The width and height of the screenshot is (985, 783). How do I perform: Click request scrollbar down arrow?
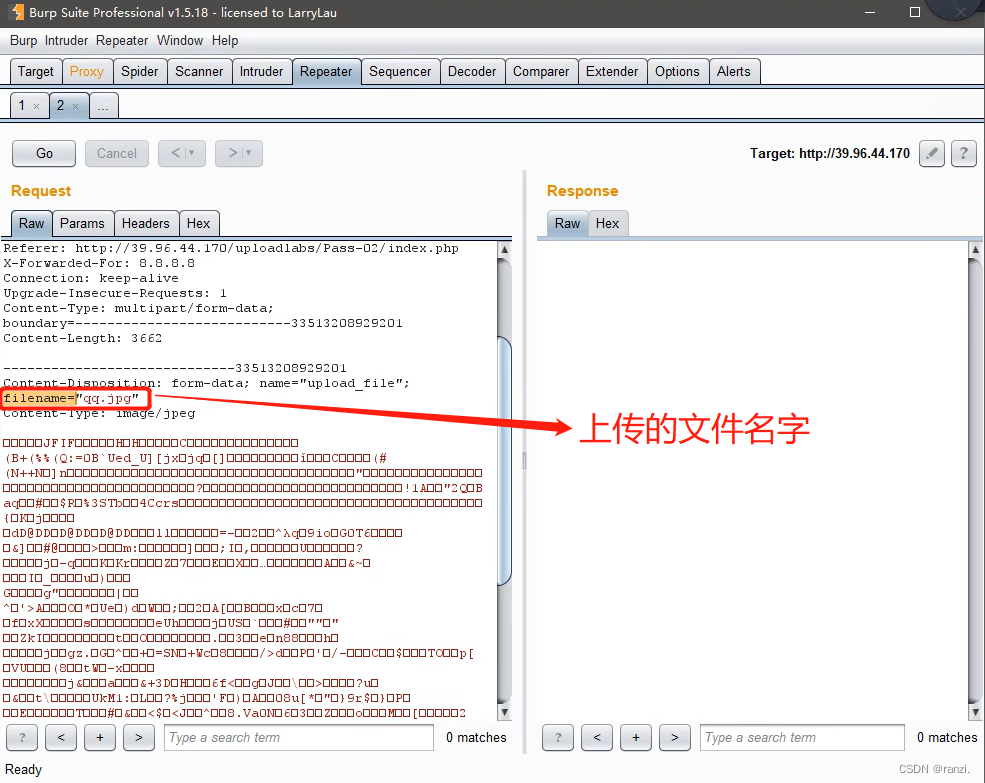tap(504, 711)
